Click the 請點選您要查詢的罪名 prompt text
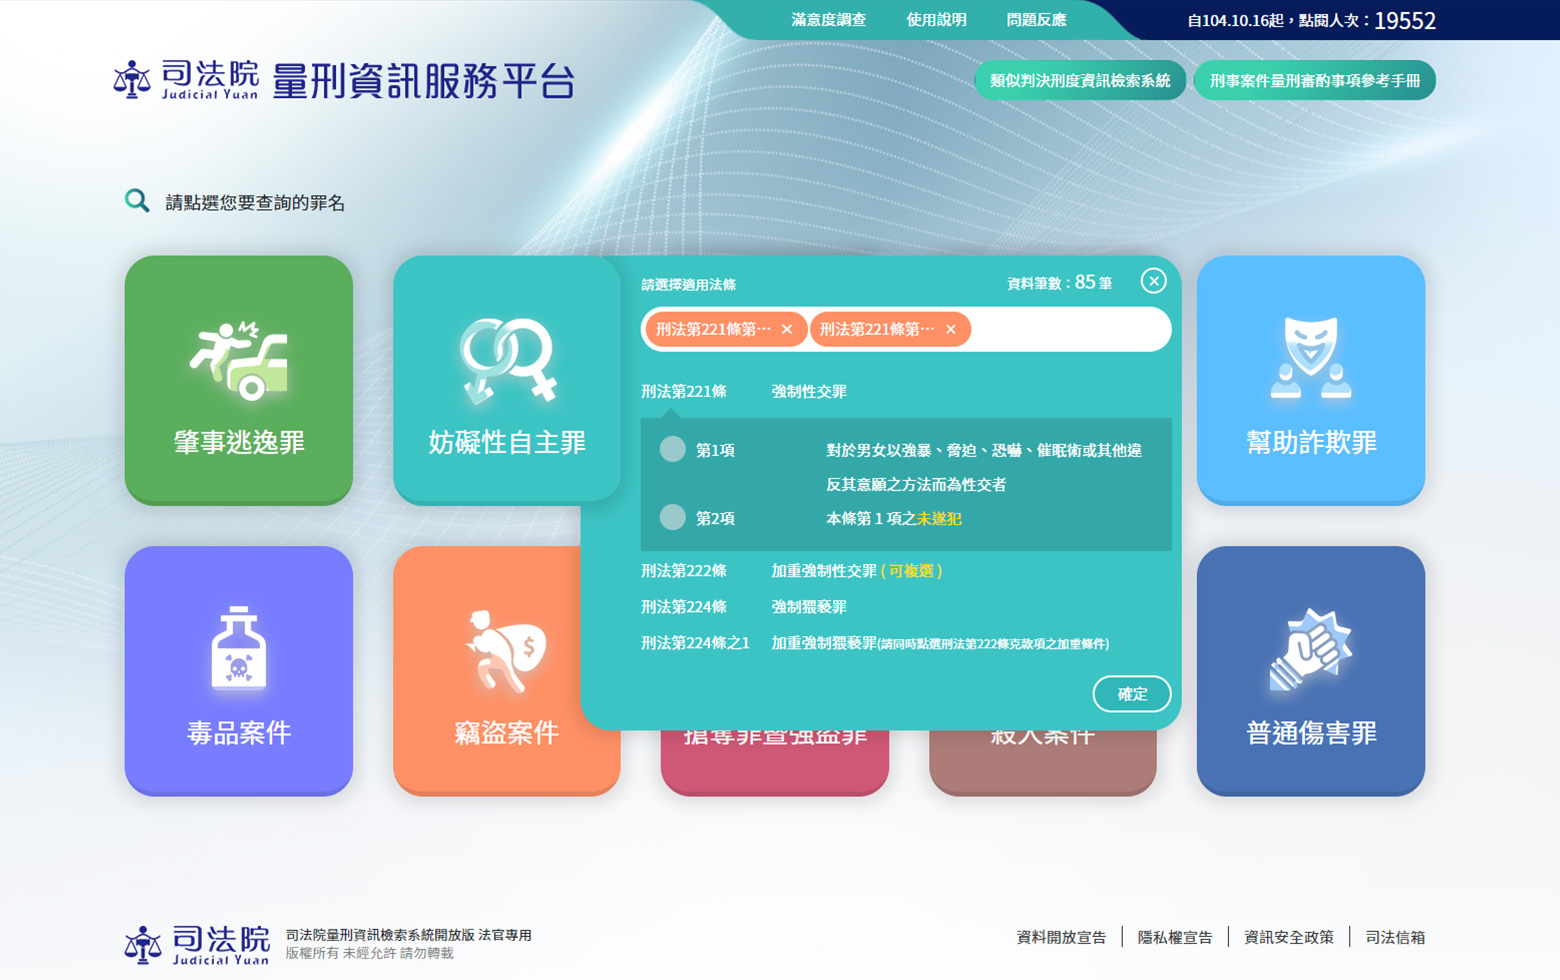Screen dimensions: 1560x980 255,202
